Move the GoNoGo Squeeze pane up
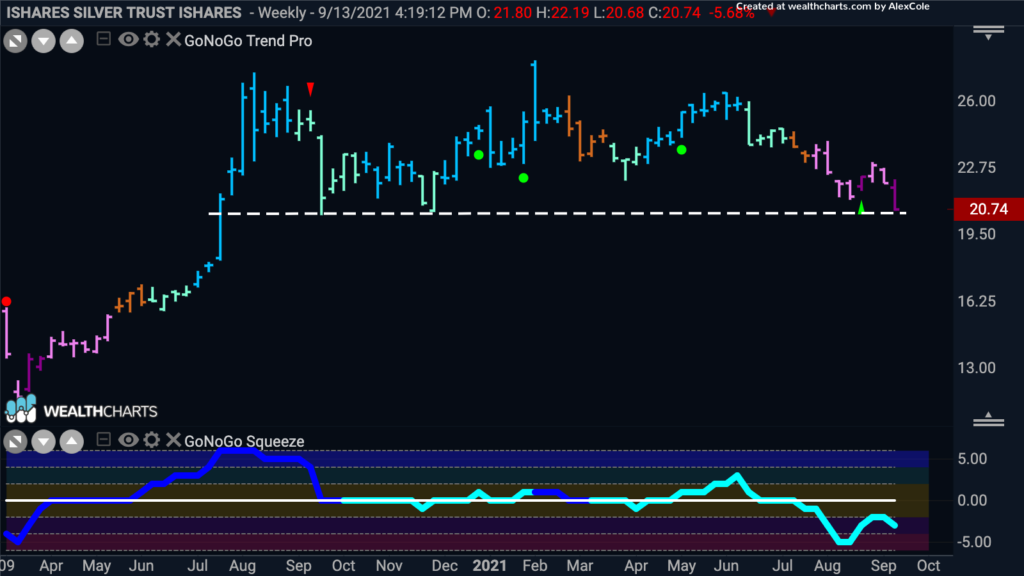Viewport: 1024px width, 576px height. click(x=72, y=442)
